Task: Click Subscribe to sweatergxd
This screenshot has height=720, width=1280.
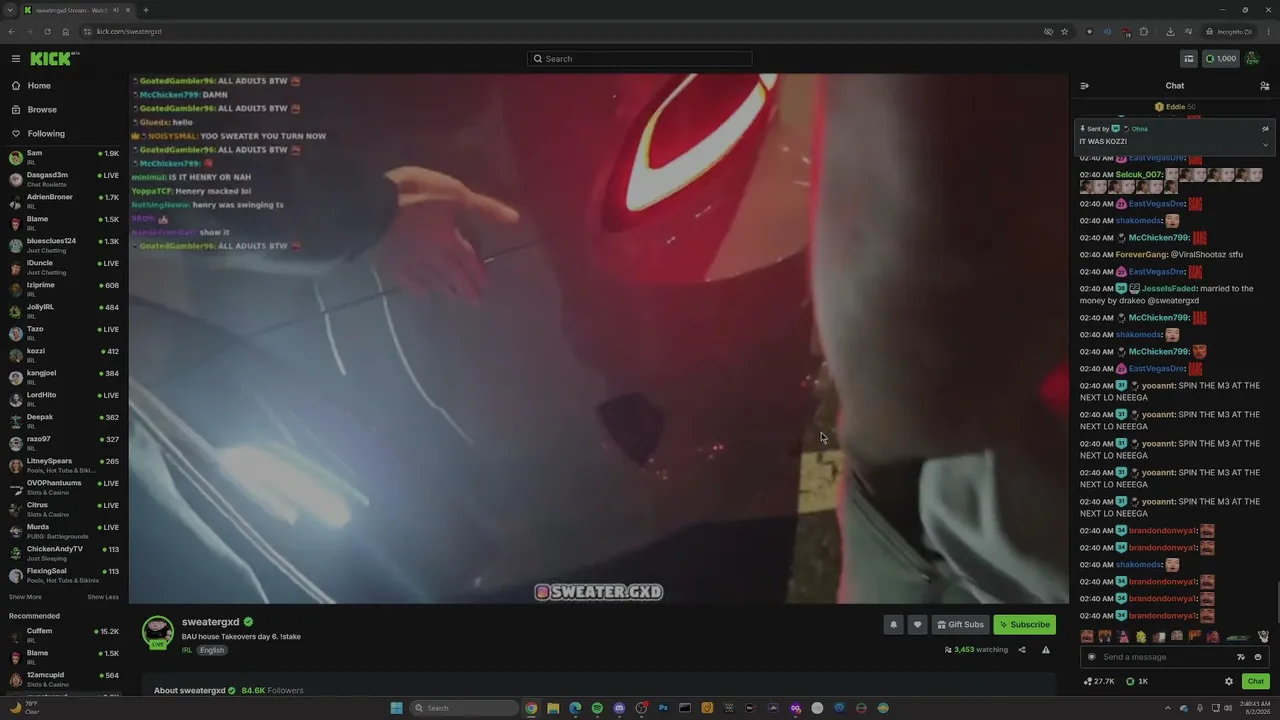Action: [x=1024, y=625]
